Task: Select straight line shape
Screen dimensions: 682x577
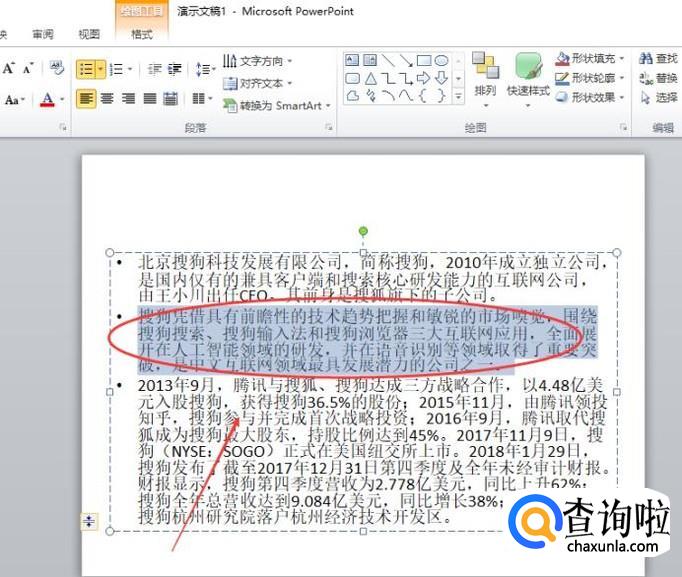Action: pyautogui.click(x=388, y=60)
